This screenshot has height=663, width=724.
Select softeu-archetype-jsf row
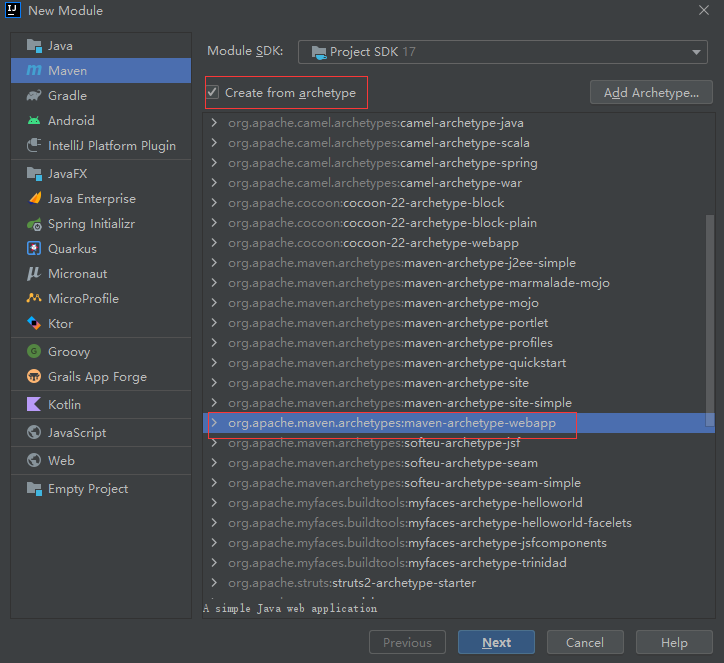click(459, 442)
